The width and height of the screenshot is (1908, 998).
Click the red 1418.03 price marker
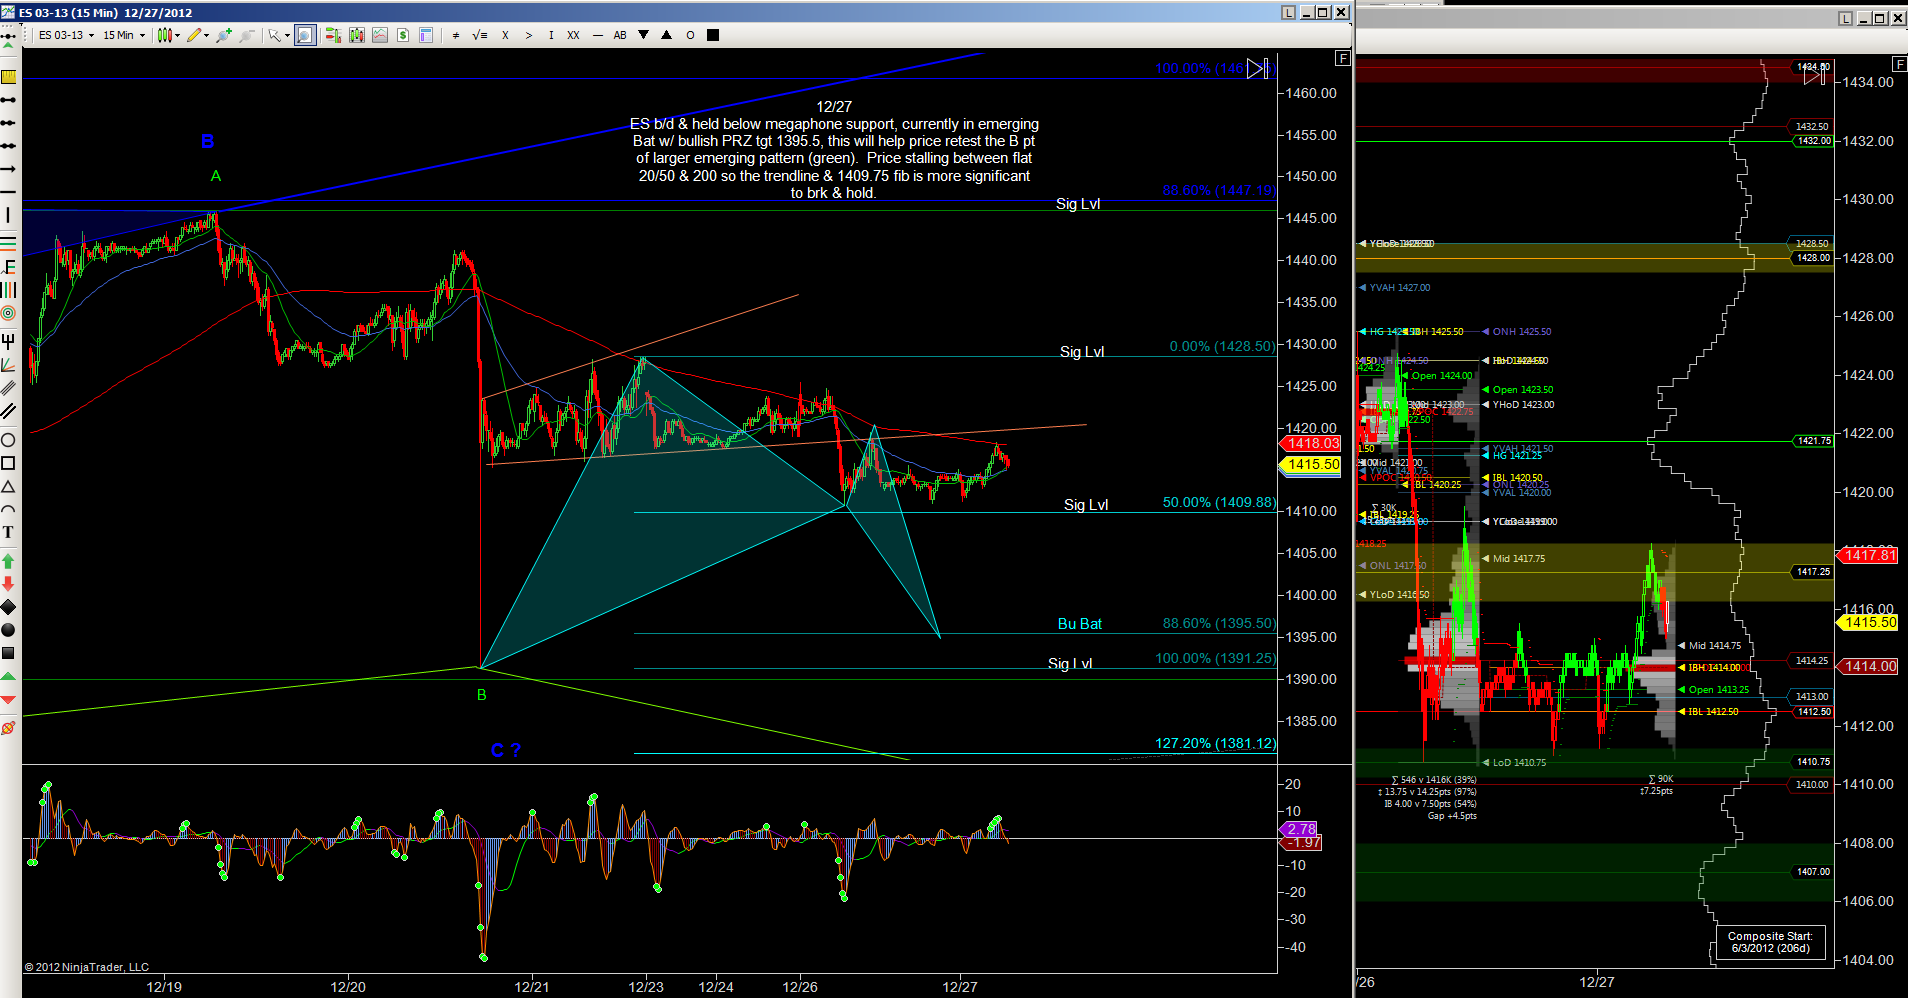pyautogui.click(x=1312, y=443)
